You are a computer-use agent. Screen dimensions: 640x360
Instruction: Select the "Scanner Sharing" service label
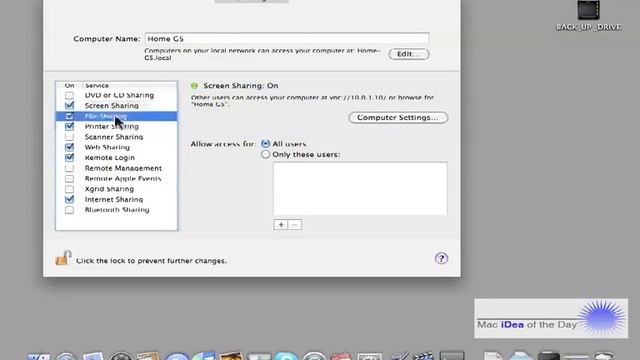click(x=114, y=137)
